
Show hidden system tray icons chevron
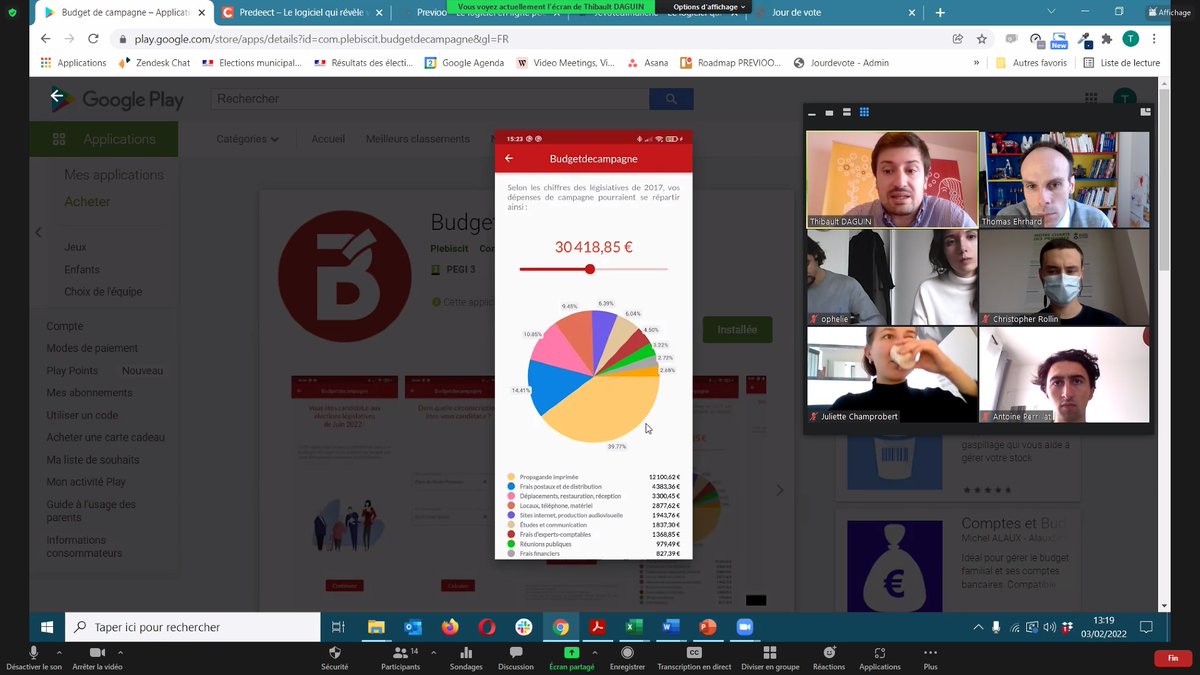pos(978,627)
